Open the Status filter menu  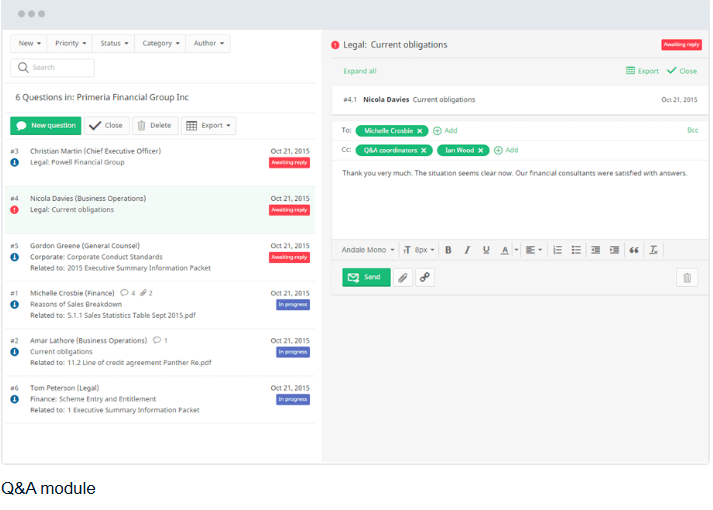point(114,44)
